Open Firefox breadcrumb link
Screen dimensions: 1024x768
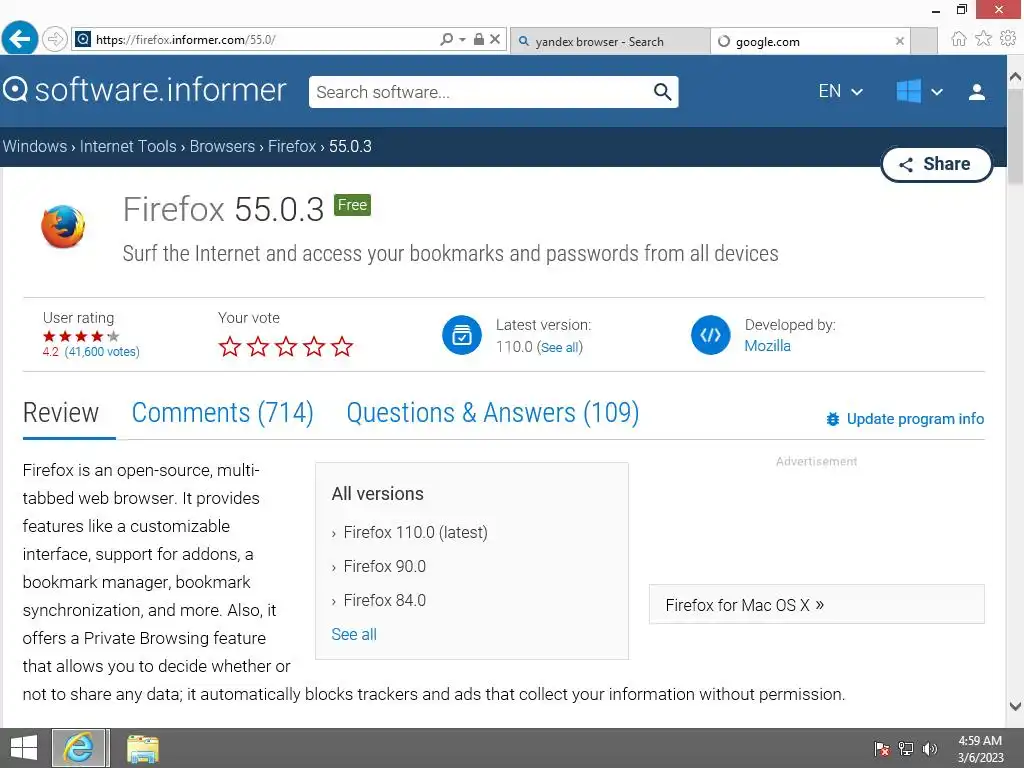tap(292, 146)
